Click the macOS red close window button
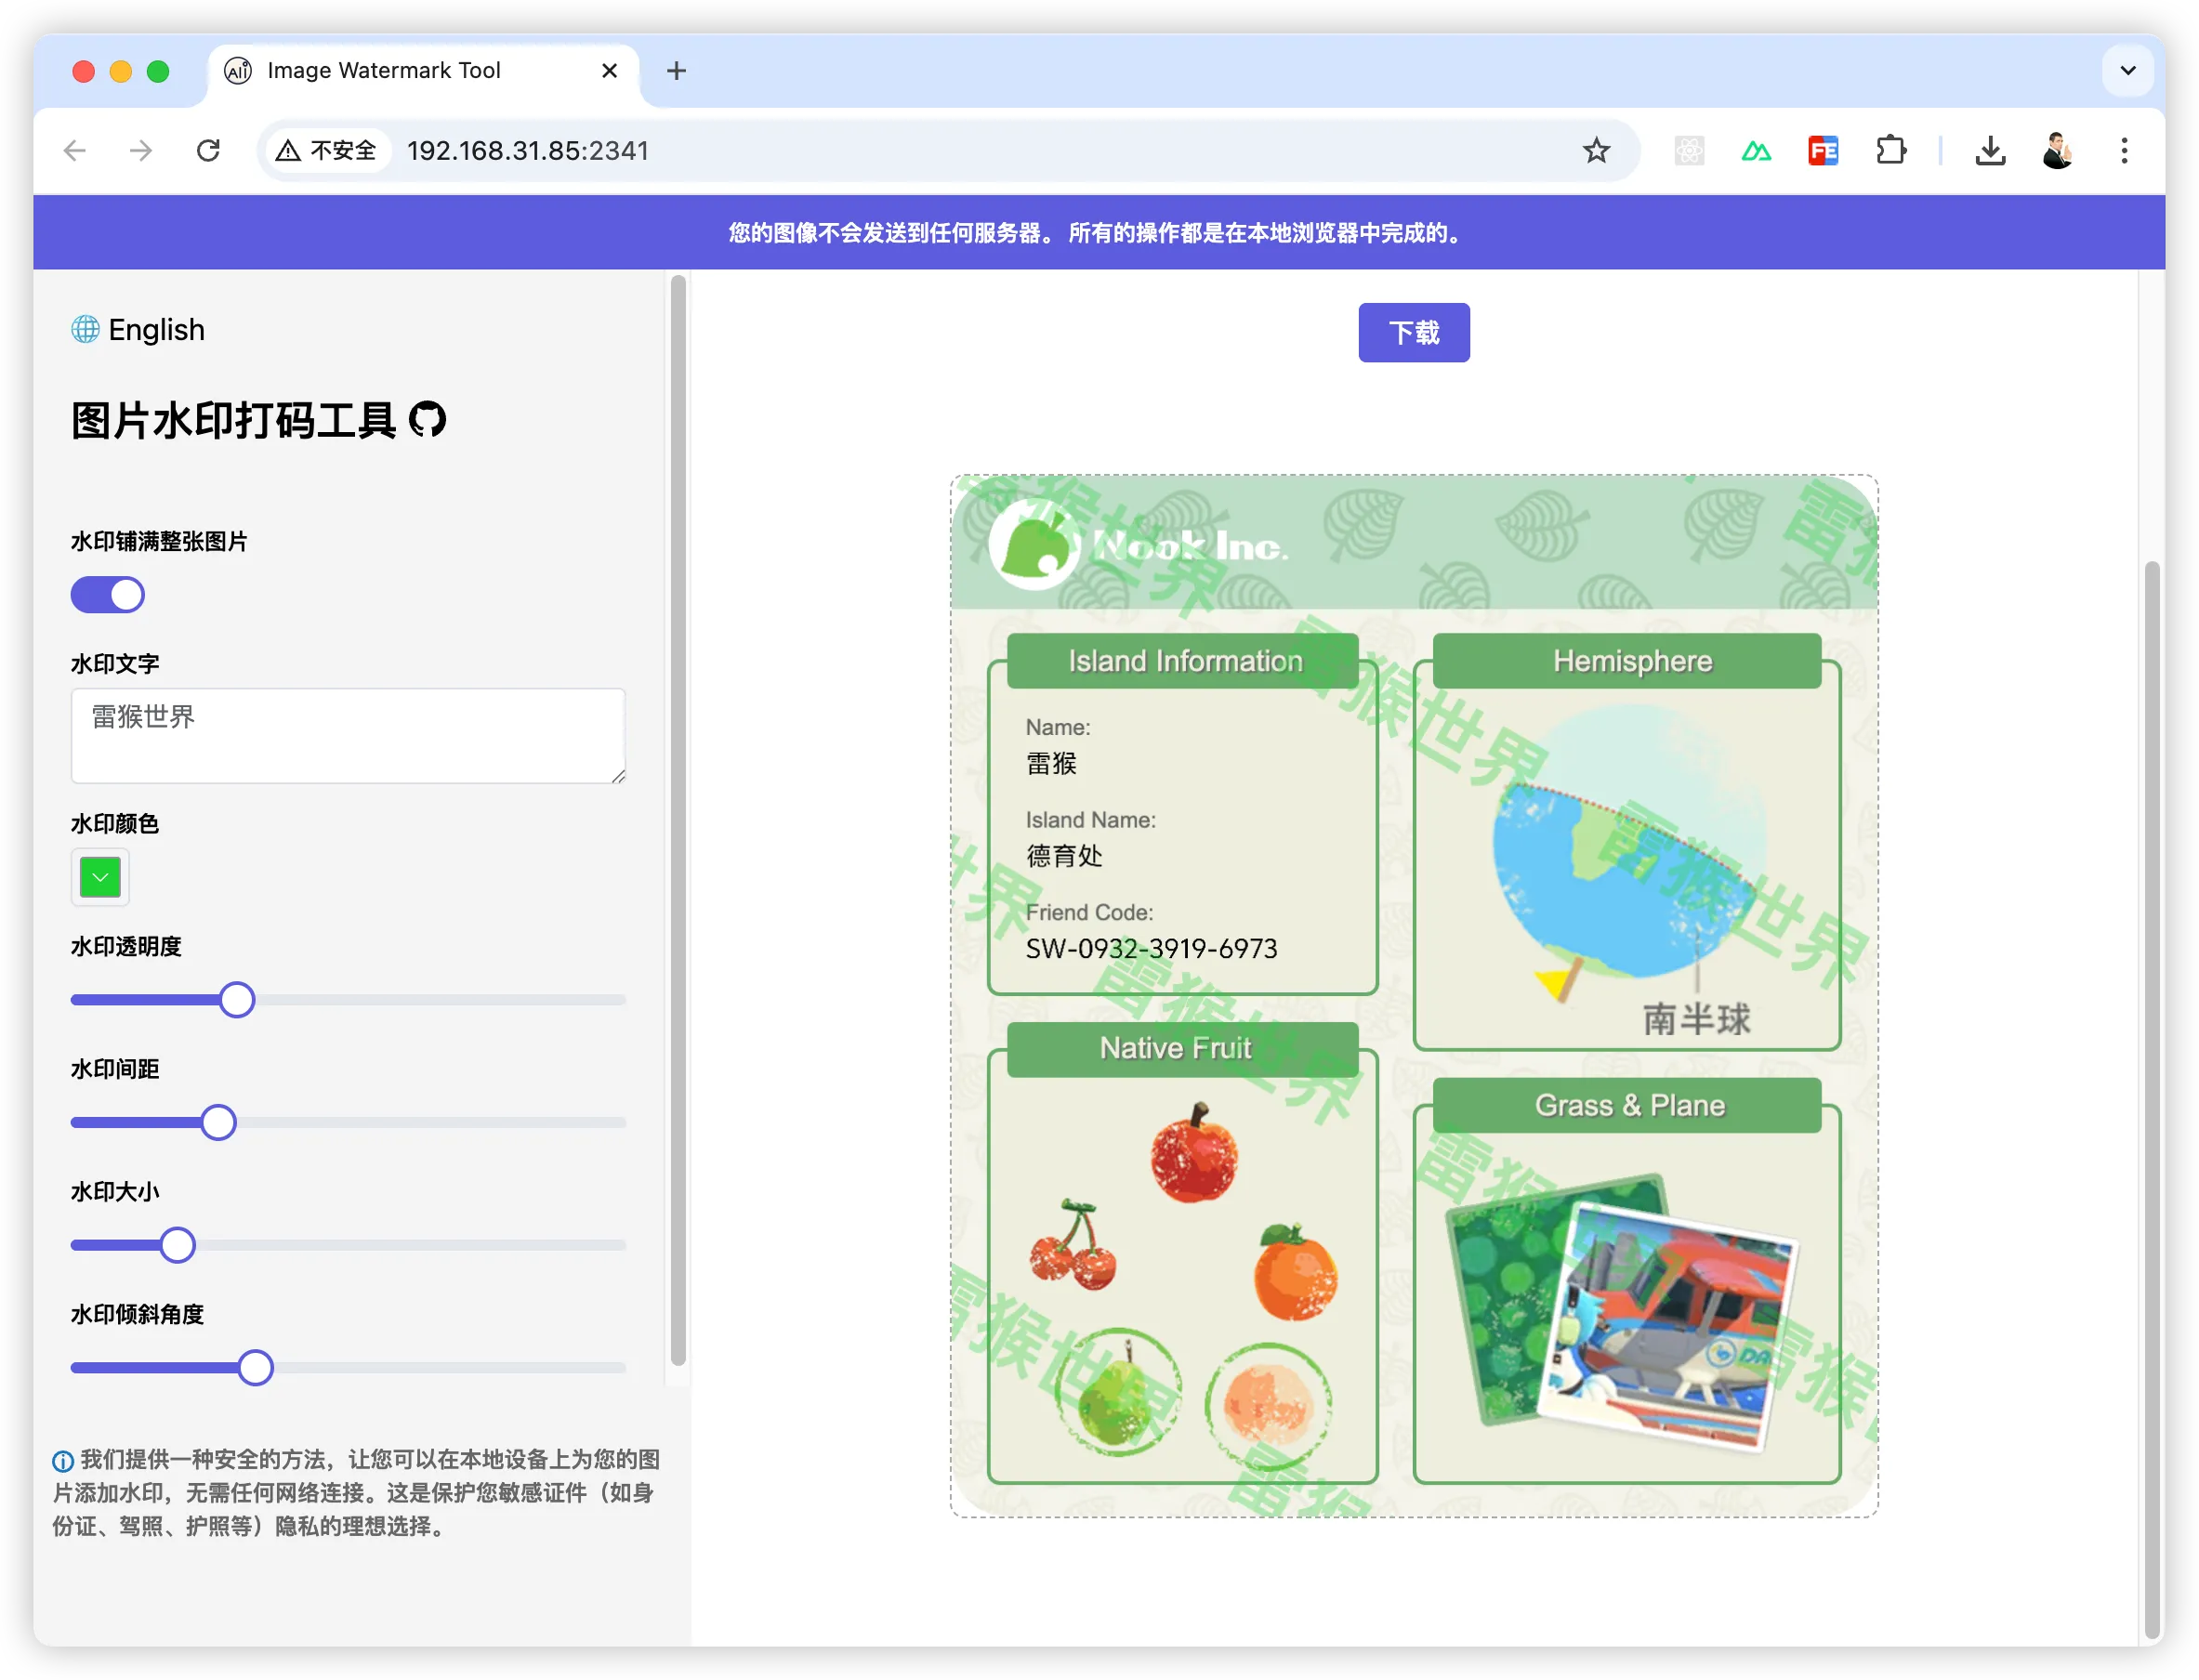Viewport: 2199px width, 1680px height. 84,71
